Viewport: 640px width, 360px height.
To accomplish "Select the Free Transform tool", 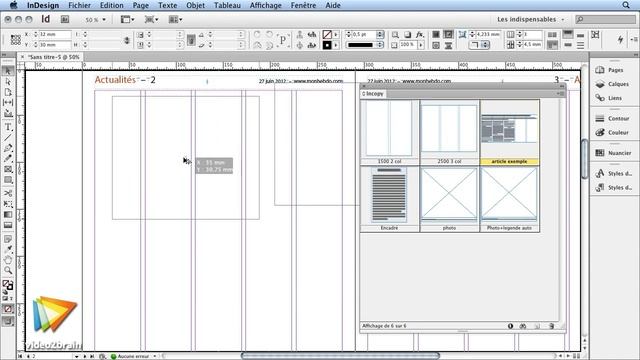I will (8, 204).
